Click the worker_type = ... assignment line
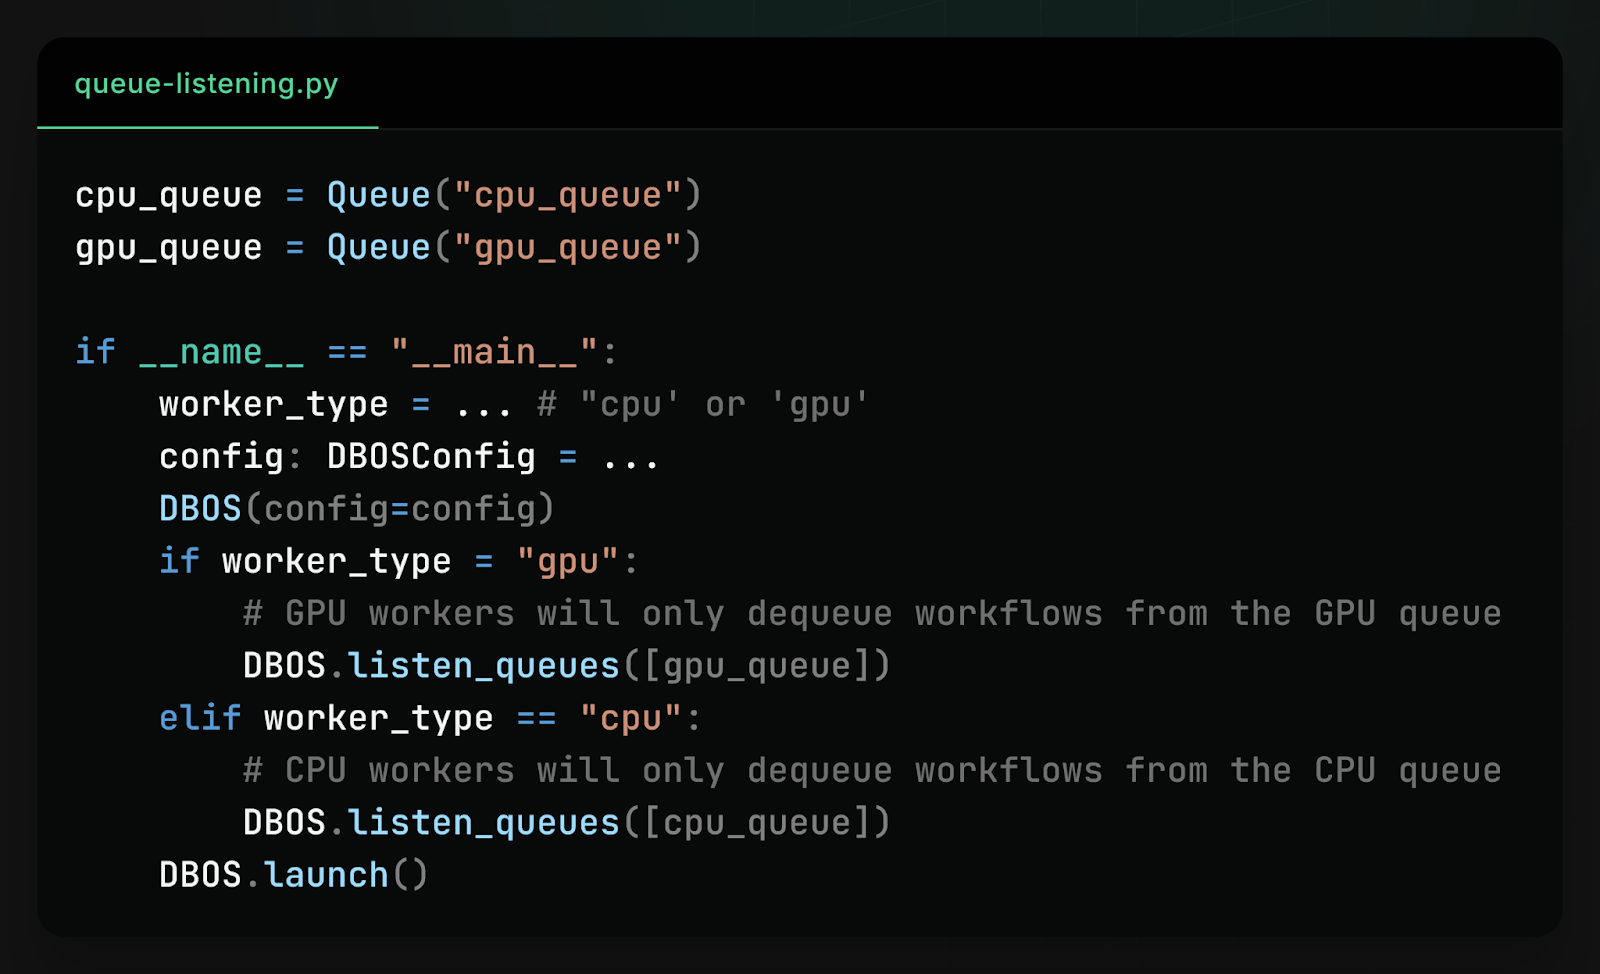 pyautogui.click(x=514, y=404)
